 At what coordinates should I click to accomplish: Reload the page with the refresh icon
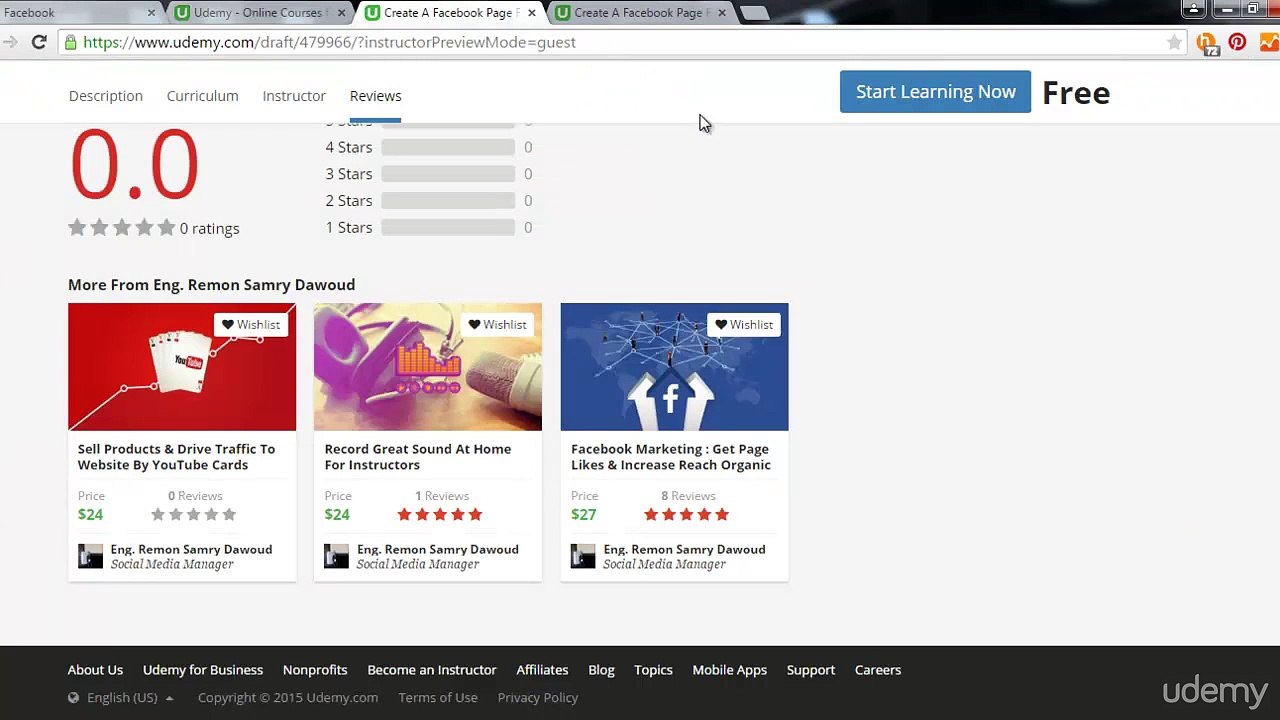pos(39,42)
